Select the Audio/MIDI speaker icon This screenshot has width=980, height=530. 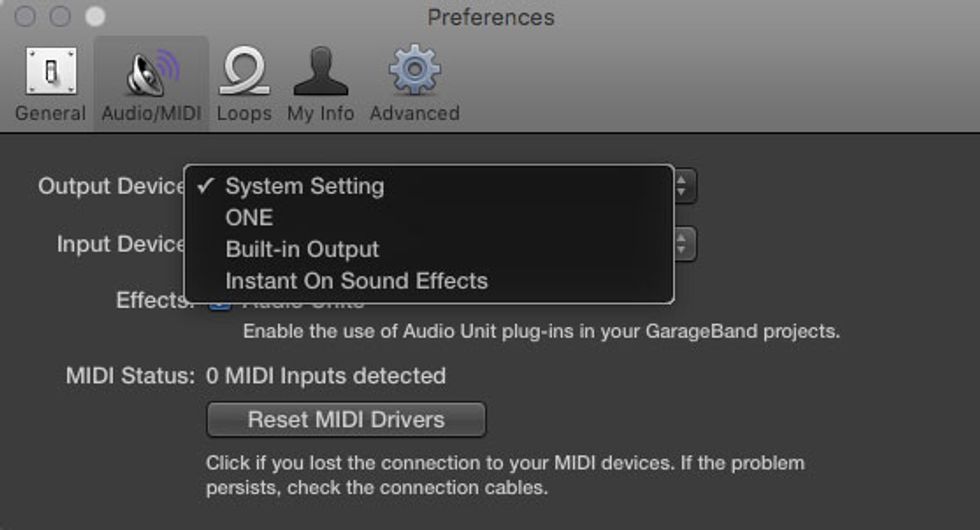(152, 72)
